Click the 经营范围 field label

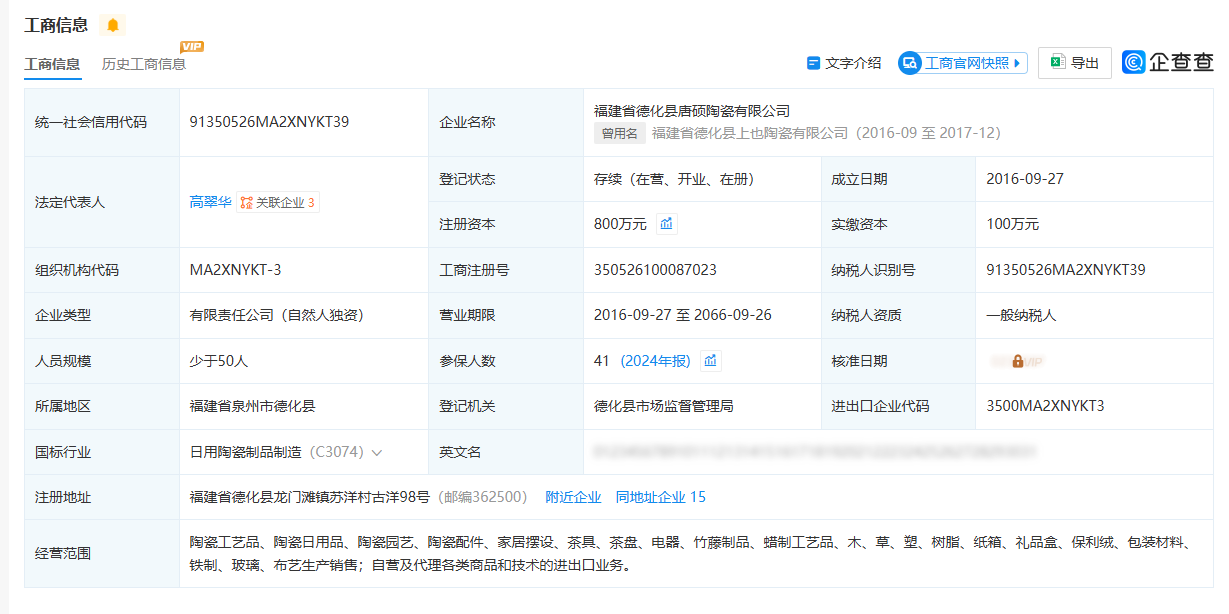click(63, 553)
